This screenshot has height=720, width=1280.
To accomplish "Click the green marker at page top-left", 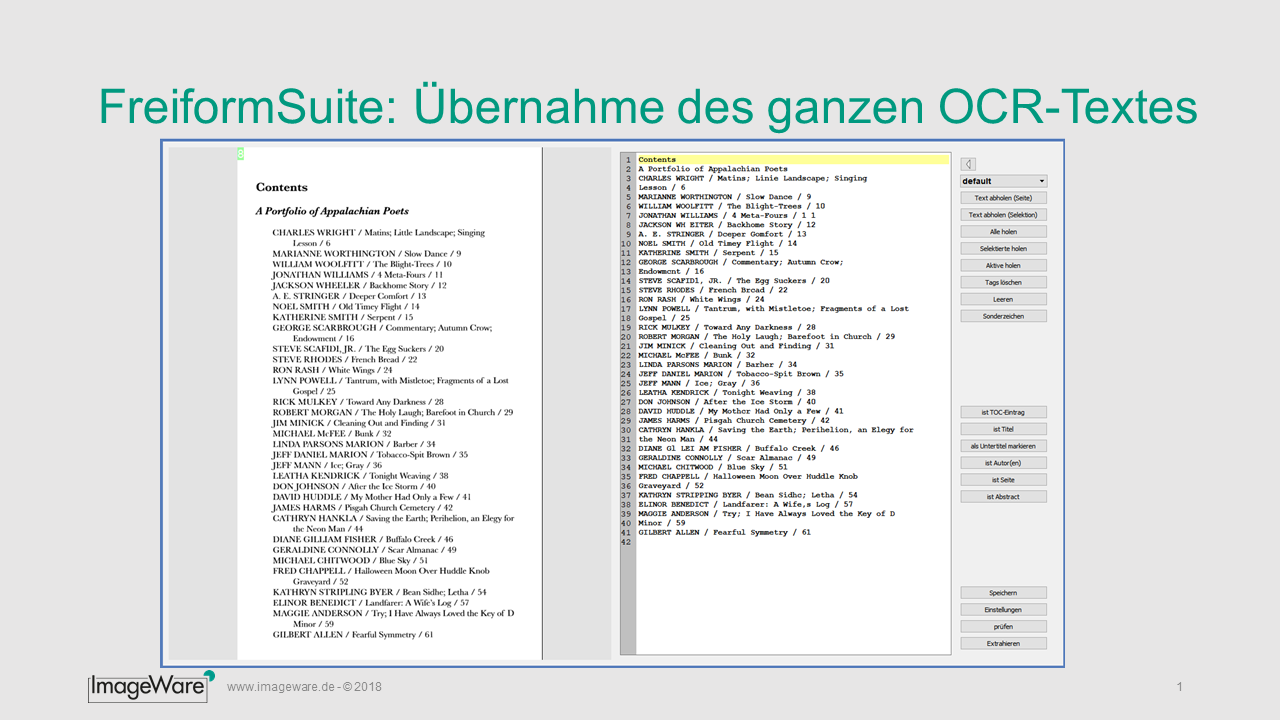I will pos(240,153).
